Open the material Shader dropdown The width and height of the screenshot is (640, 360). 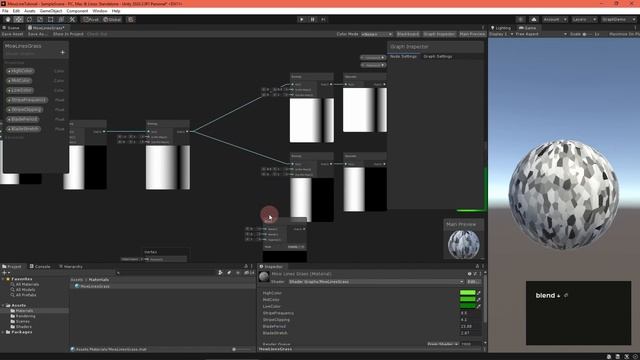pyautogui.click(x=376, y=282)
